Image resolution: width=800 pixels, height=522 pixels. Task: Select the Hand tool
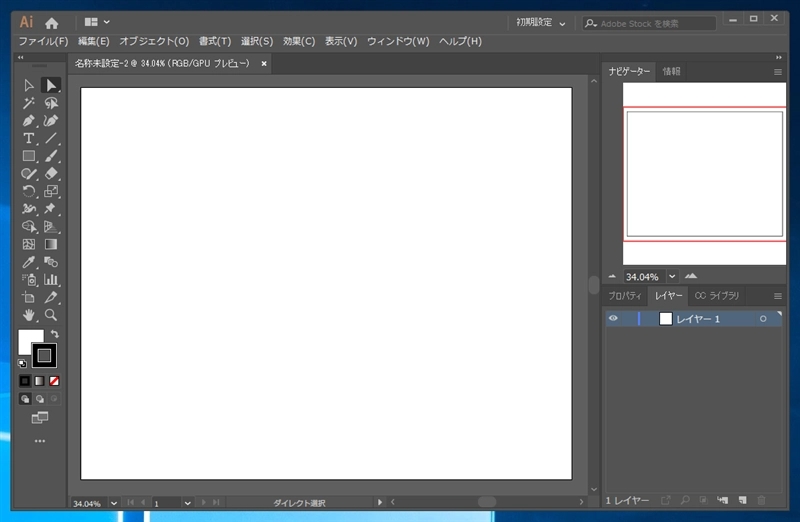(x=29, y=315)
